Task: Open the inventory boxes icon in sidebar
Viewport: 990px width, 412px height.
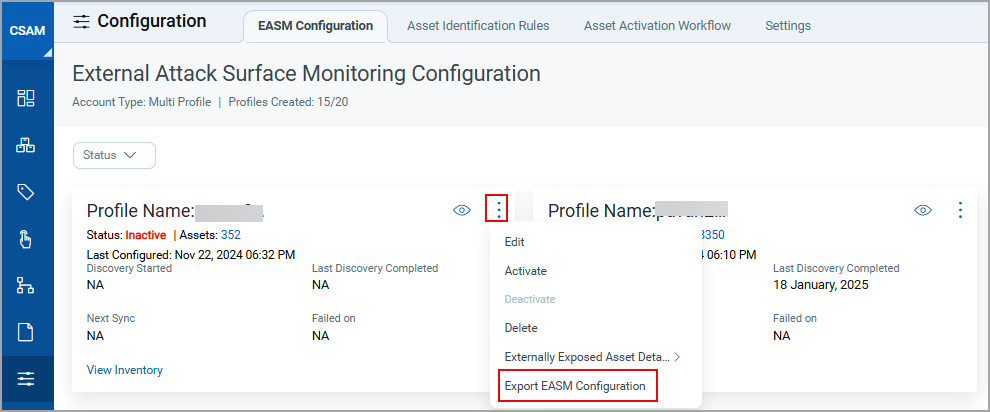Action: 26,145
